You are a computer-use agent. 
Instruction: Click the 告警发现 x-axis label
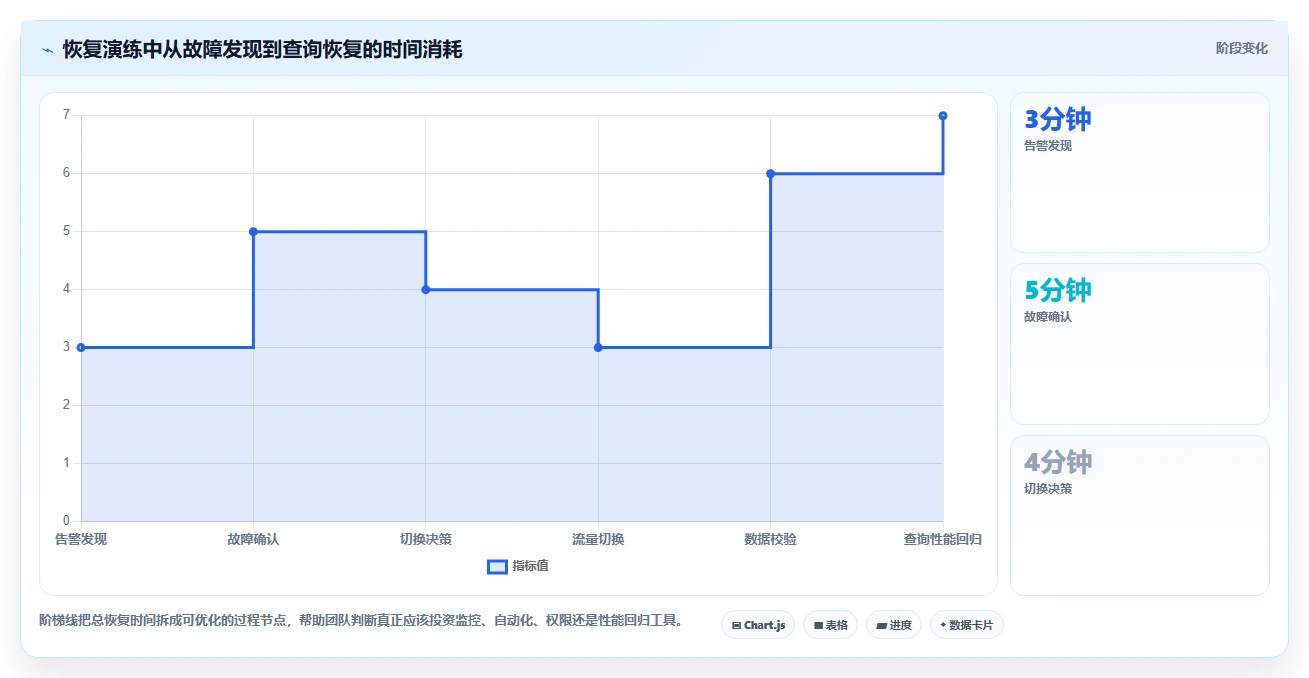tap(81, 540)
